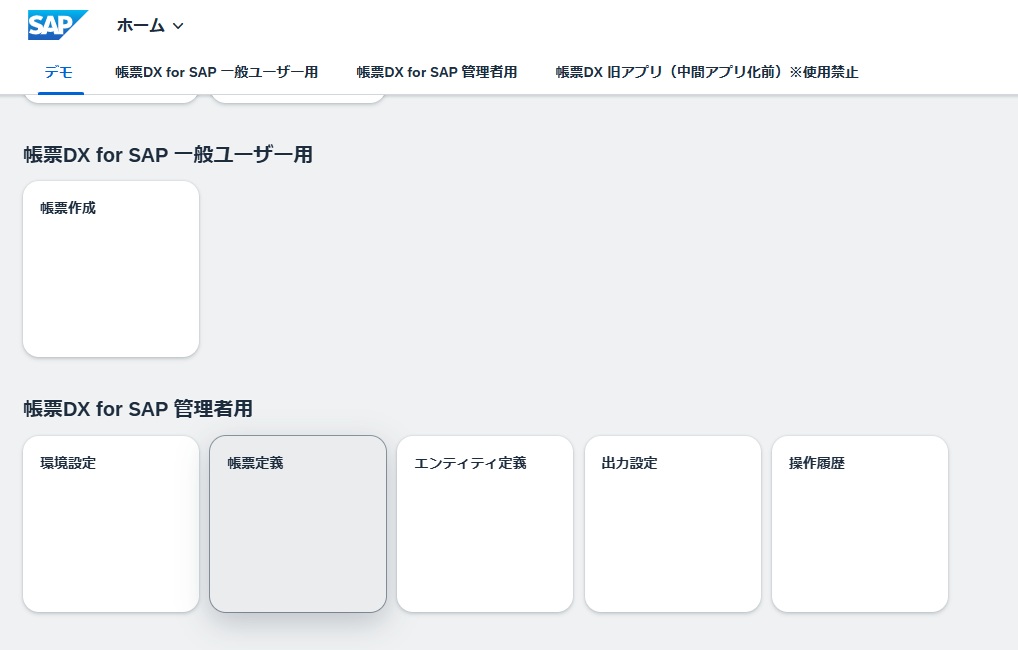This screenshot has height=650, width=1018.
Task: Click the second partially visible tile at top
Action: (x=298, y=98)
